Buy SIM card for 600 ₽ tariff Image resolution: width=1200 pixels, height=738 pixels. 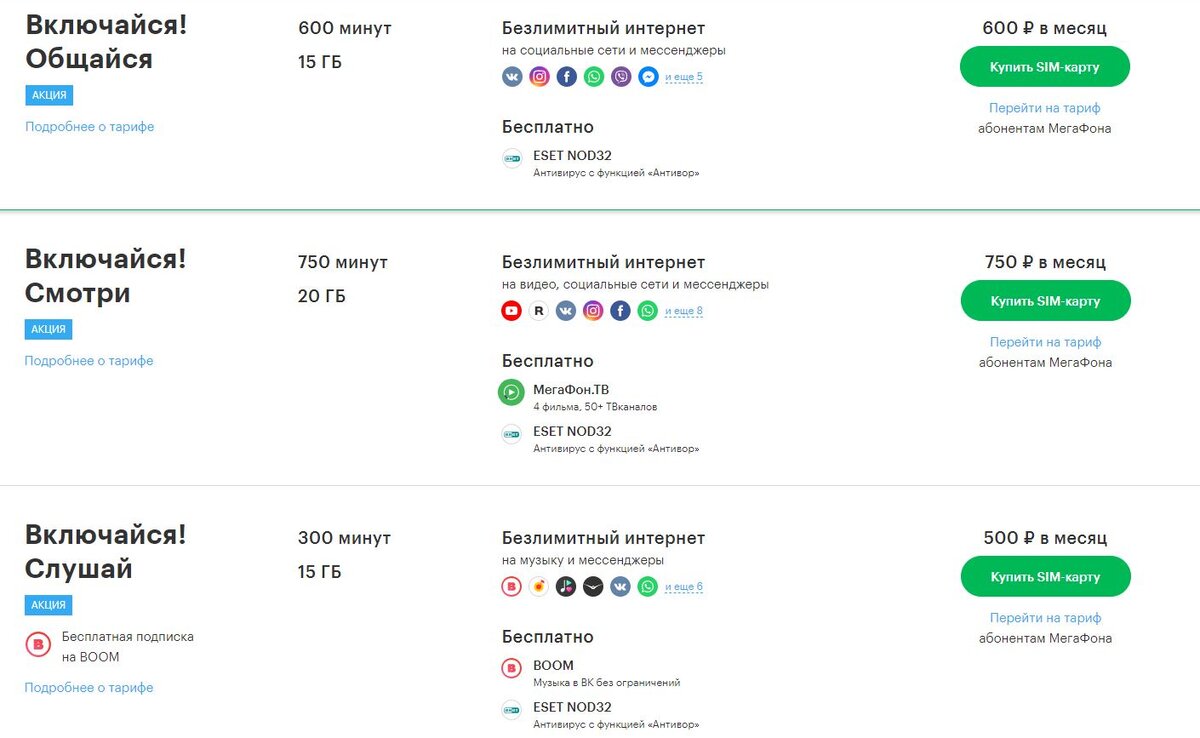point(1045,67)
